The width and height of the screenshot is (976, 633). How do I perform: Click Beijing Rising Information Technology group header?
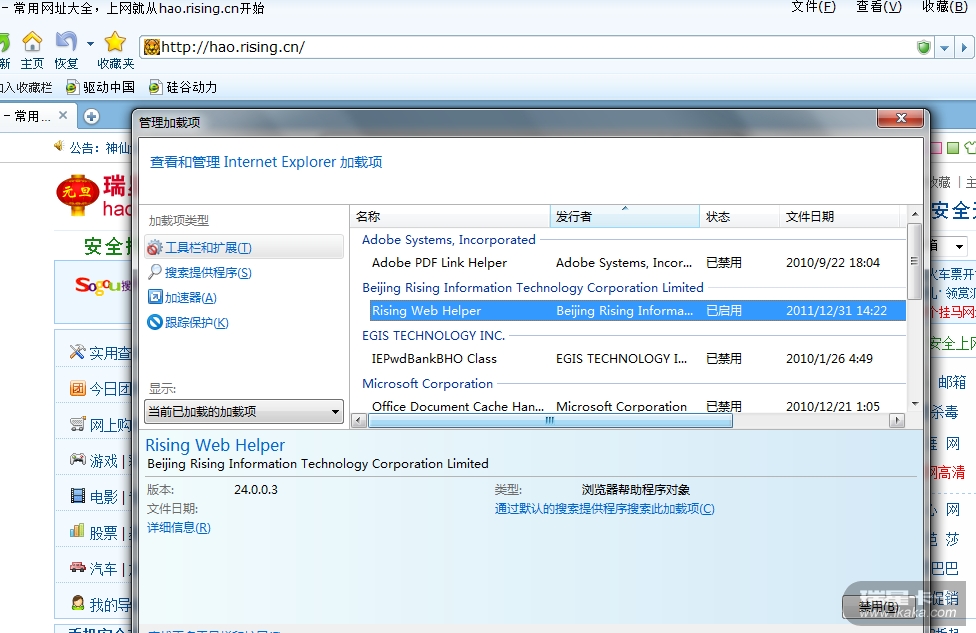533,288
